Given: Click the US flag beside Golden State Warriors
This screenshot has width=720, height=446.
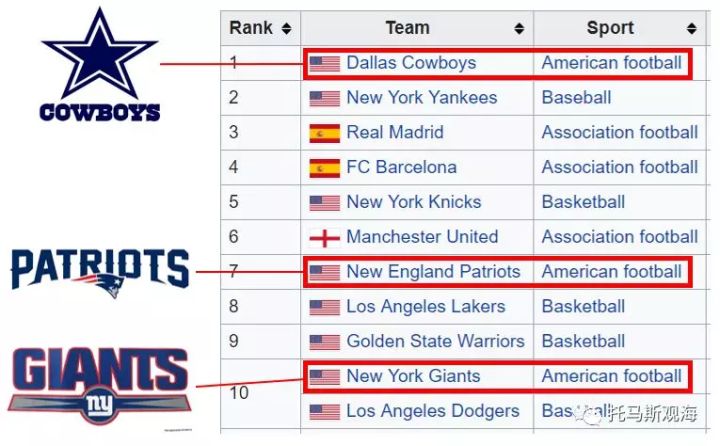Looking at the screenshot, I should 324,342.
